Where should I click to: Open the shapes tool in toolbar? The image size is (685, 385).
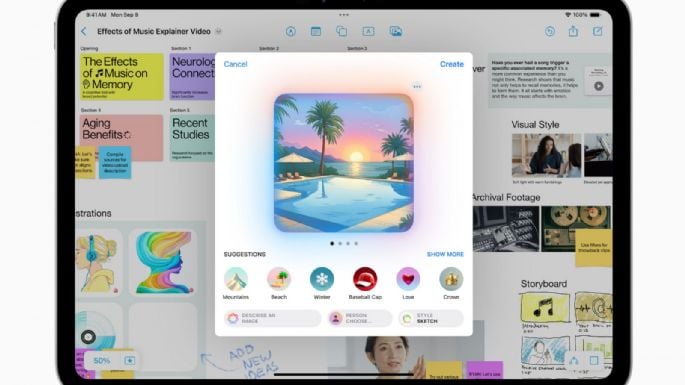[342, 31]
